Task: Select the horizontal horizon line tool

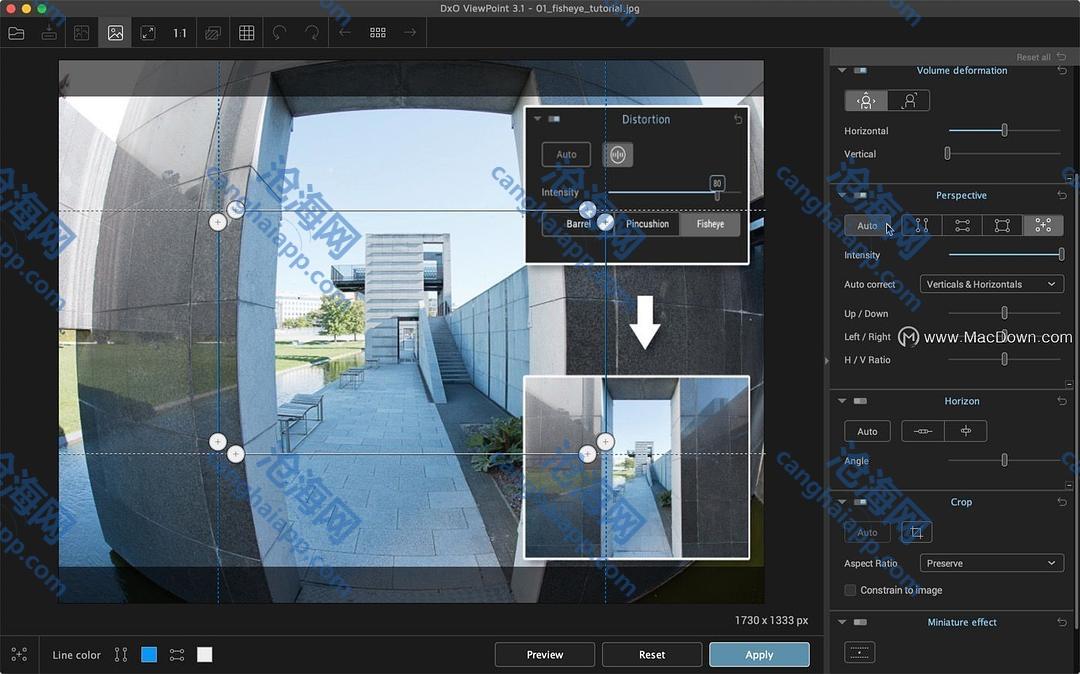Action: (x=923, y=431)
